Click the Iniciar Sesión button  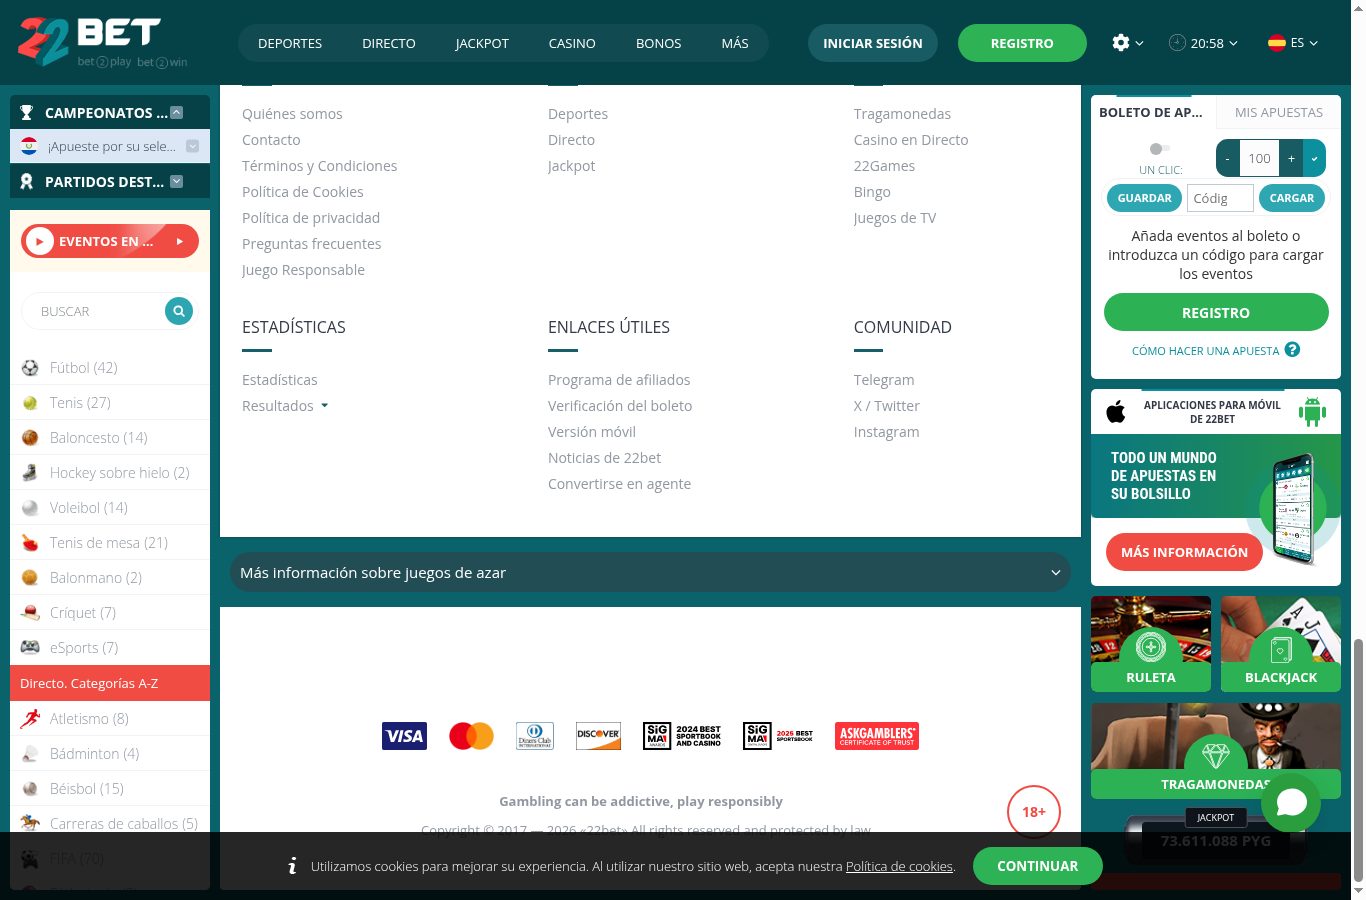tap(873, 43)
